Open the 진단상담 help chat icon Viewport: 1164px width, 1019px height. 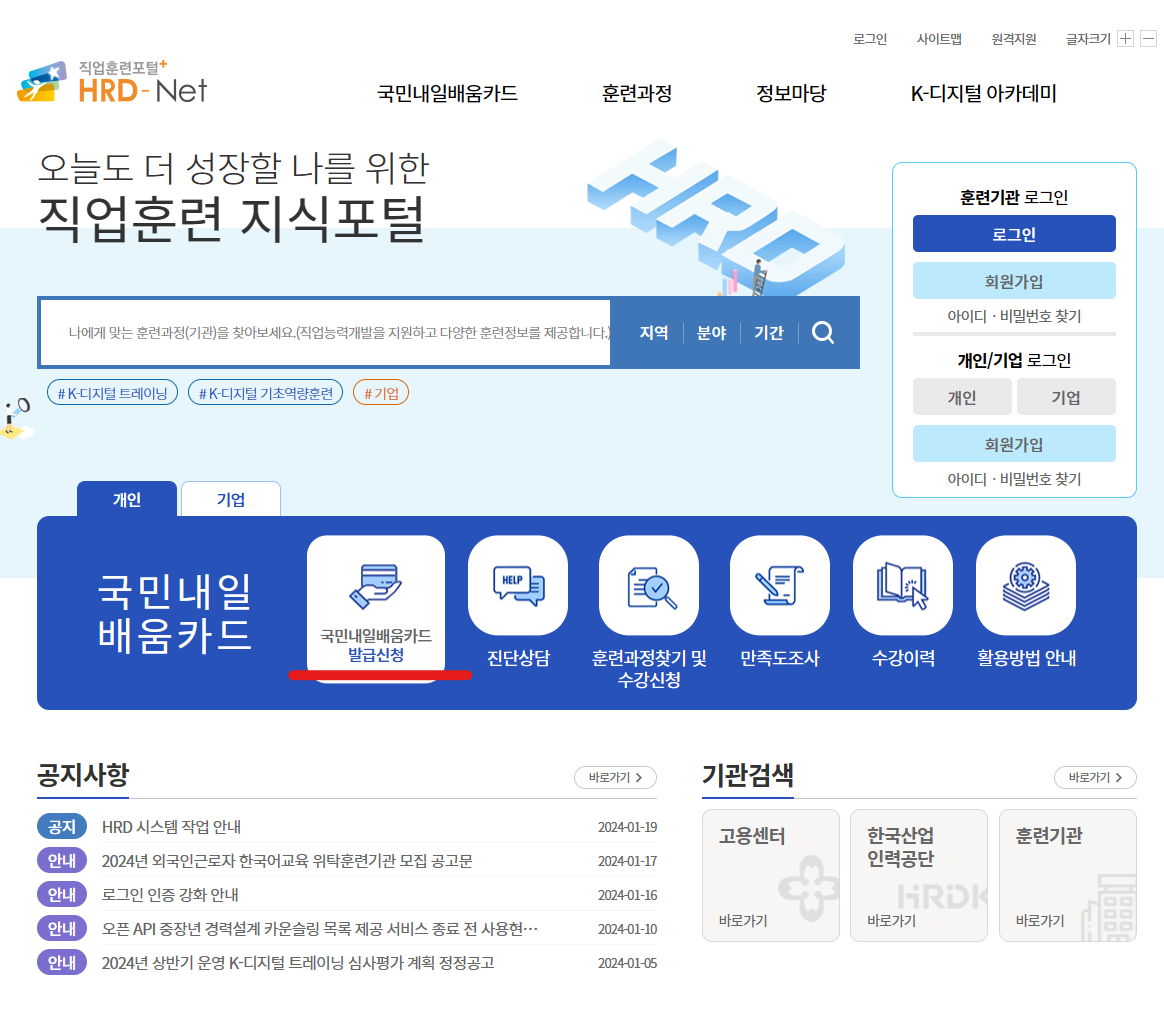click(x=518, y=586)
